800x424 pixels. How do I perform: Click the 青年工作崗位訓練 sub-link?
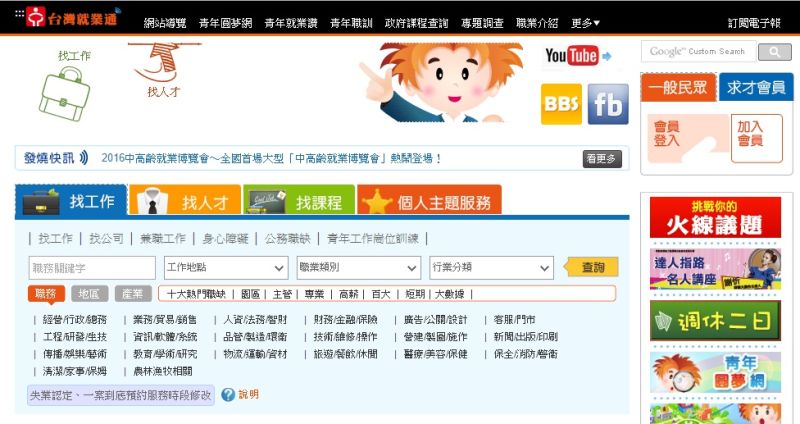click(372, 238)
